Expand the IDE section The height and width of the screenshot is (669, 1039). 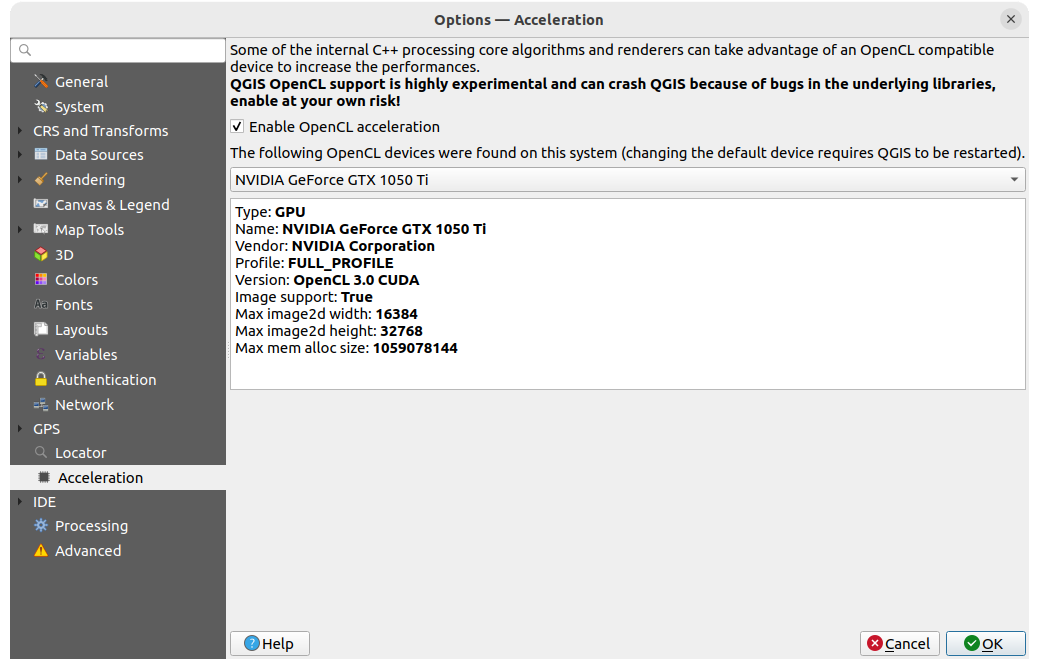[19, 501]
